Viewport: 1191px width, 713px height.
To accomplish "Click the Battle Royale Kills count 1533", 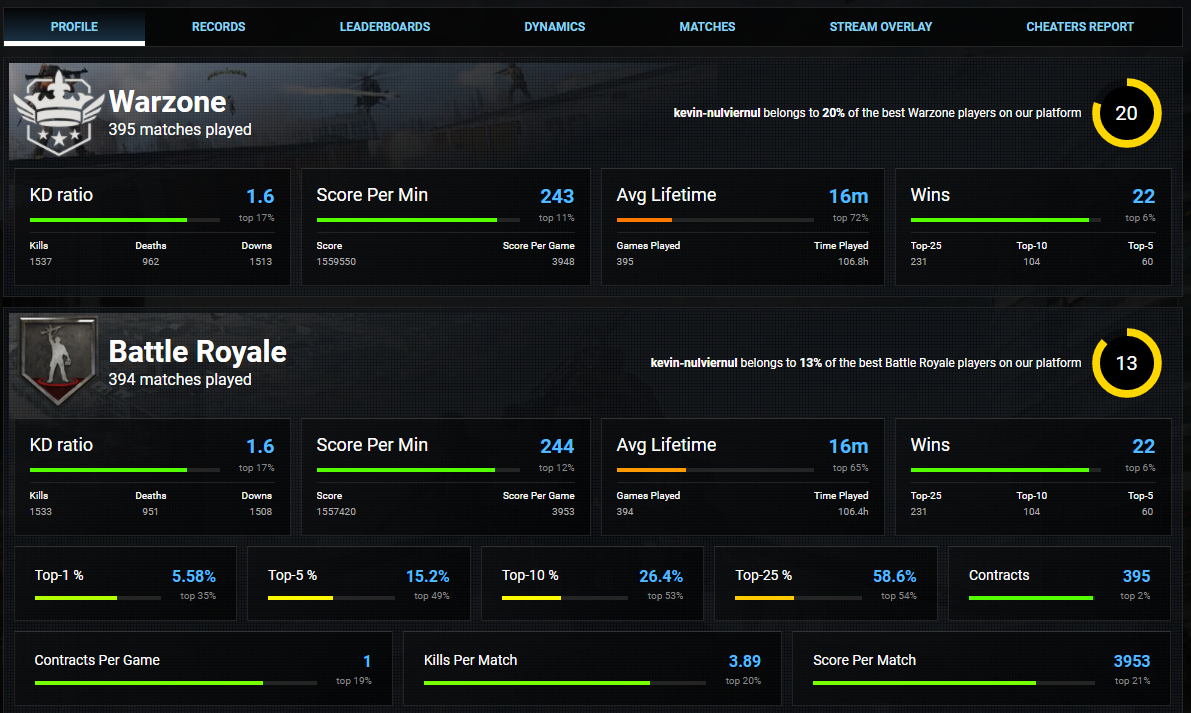I will pyautogui.click(x=41, y=512).
